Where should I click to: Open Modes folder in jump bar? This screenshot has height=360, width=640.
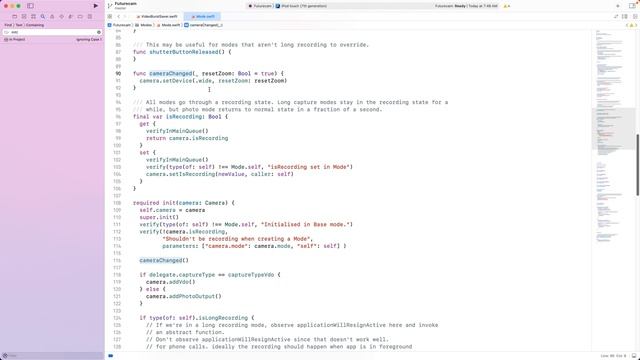coord(144,25)
